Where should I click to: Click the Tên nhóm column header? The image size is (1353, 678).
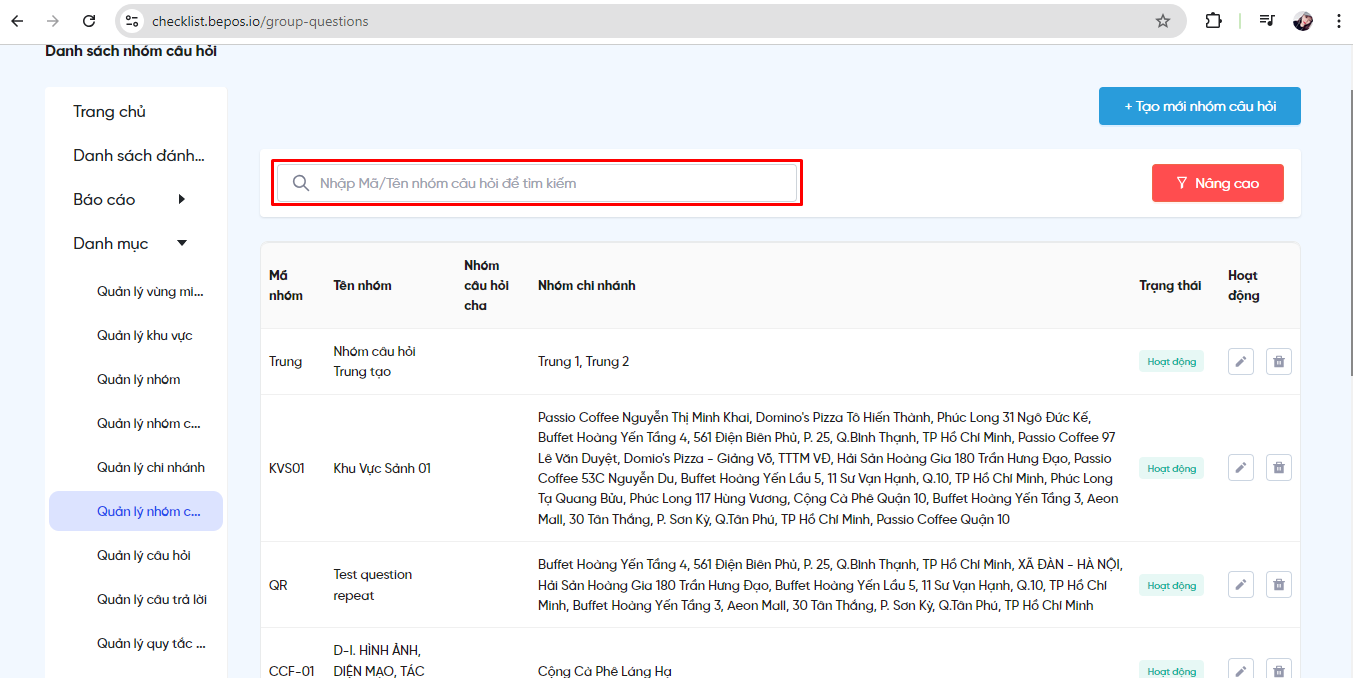coord(362,285)
